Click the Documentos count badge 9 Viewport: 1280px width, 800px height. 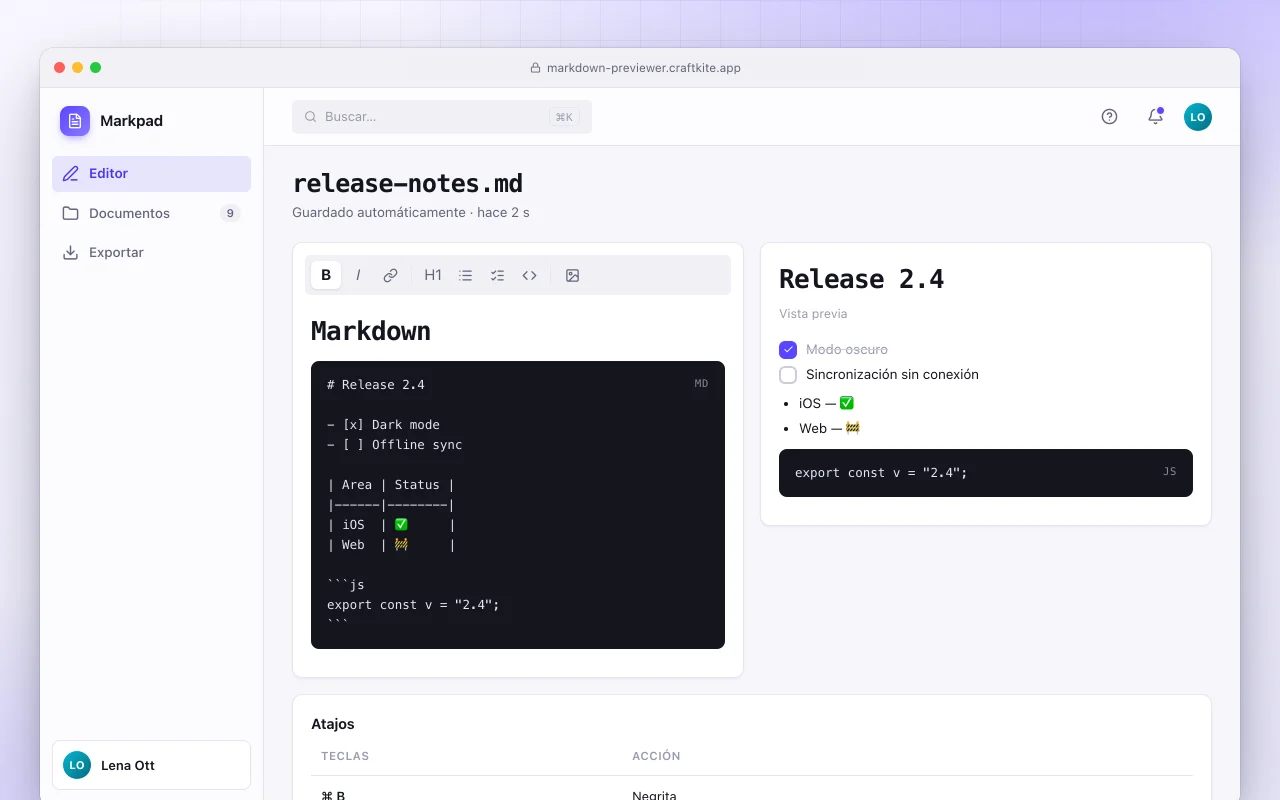[230, 213]
